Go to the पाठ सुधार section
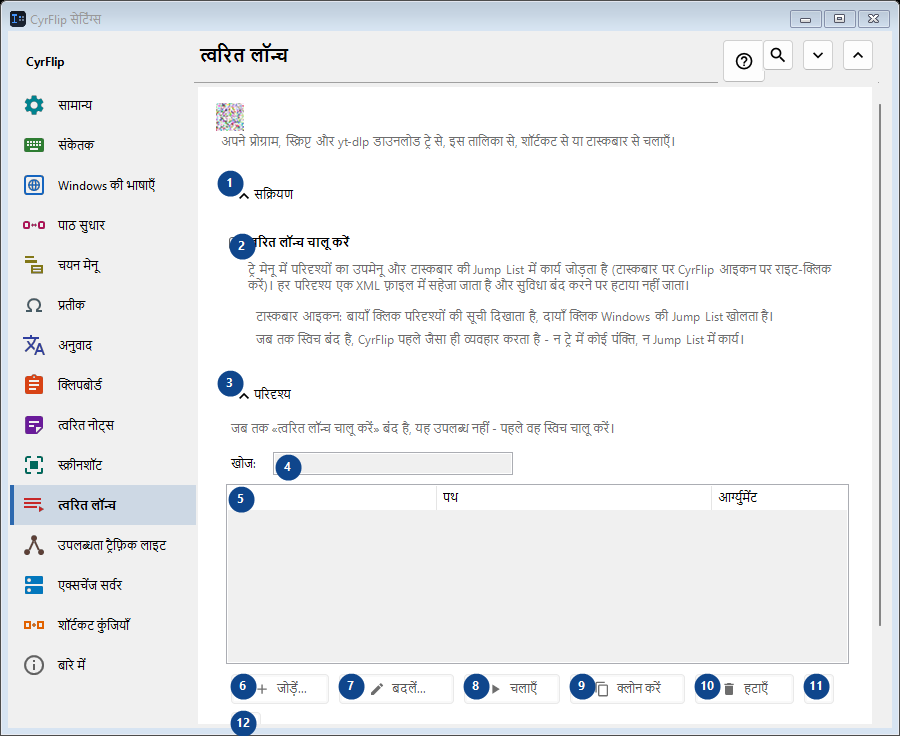 pyautogui.click(x=103, y=225)
